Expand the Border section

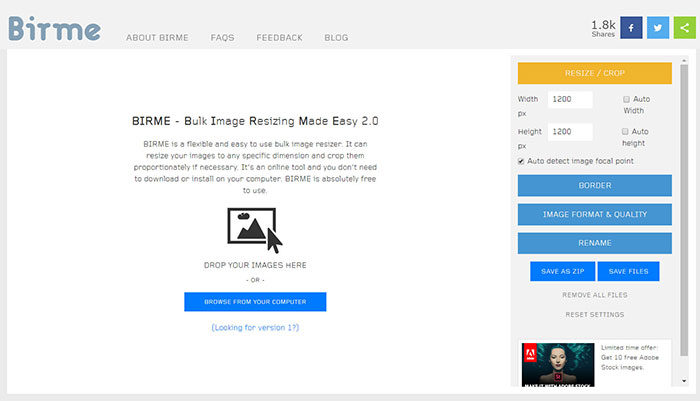[x=595, y=185]
